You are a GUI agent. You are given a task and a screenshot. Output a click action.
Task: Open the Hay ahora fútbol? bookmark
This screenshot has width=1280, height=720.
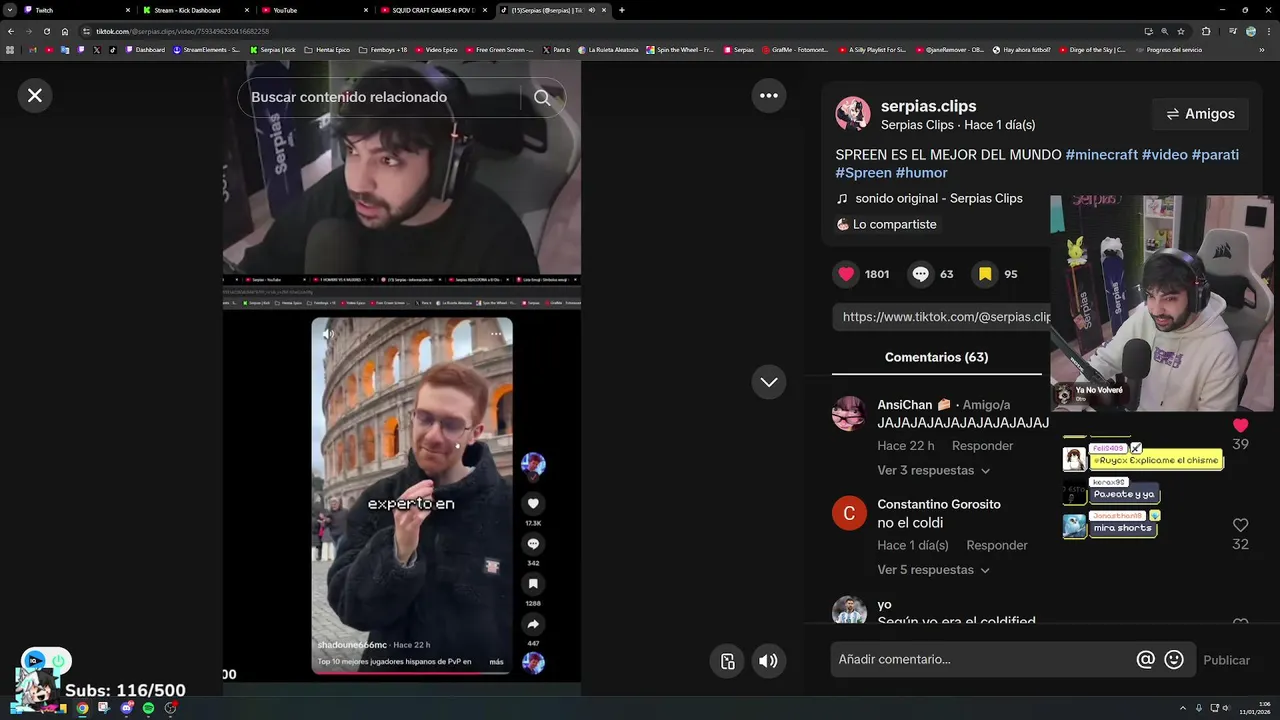click(x=1022, y=50)
